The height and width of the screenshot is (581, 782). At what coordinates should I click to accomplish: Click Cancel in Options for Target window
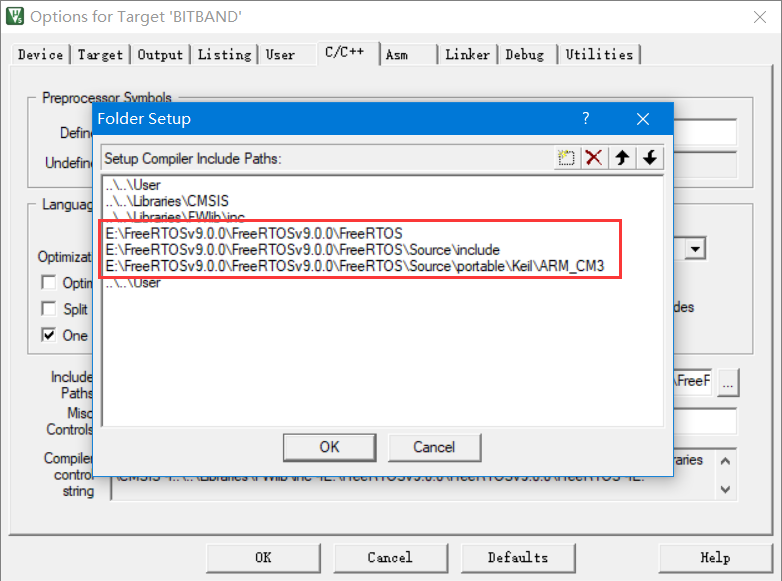click(390, 558)
